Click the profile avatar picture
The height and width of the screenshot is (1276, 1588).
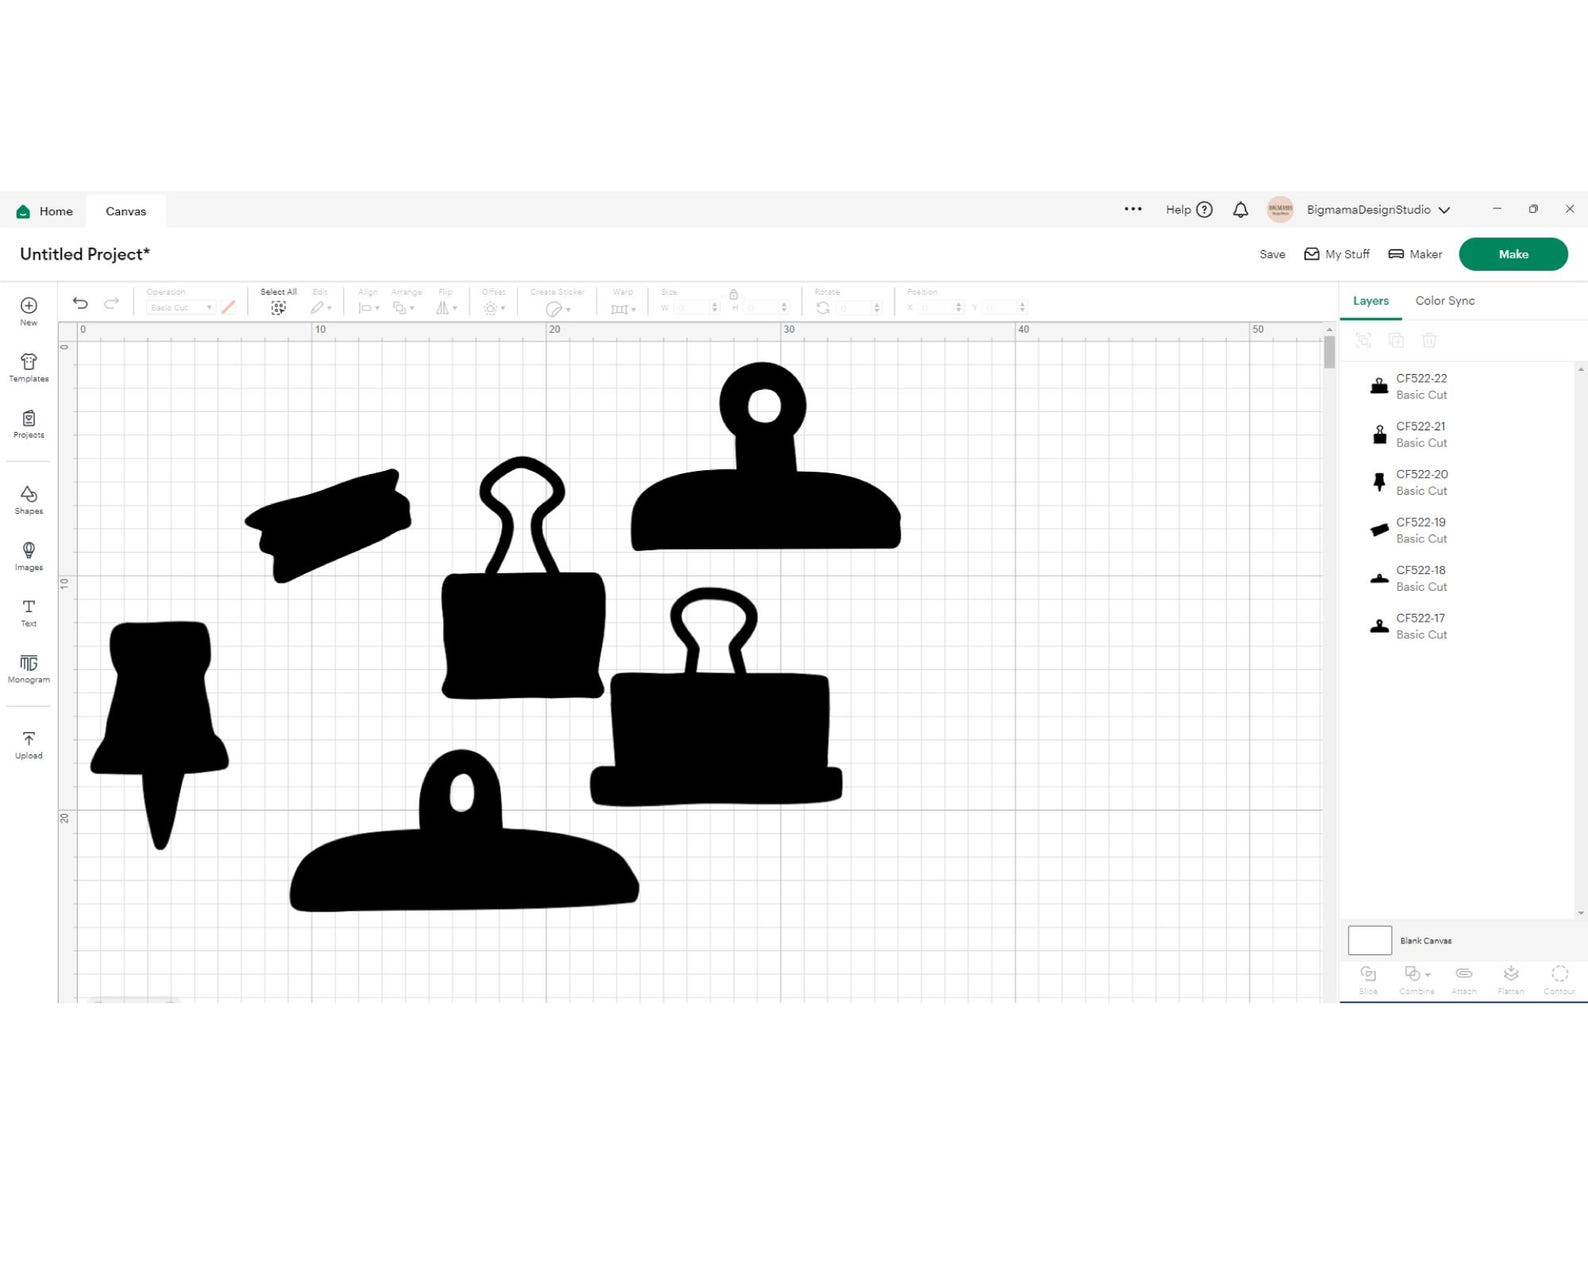pos(1280,209)
